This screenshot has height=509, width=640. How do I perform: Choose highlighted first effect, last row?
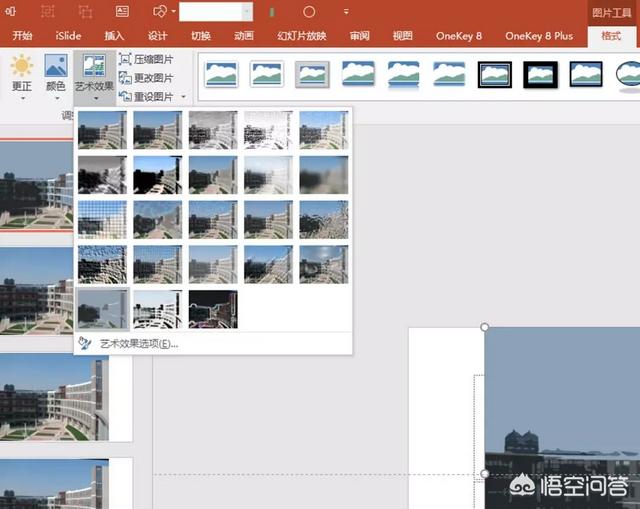click(x=102, y=309)
